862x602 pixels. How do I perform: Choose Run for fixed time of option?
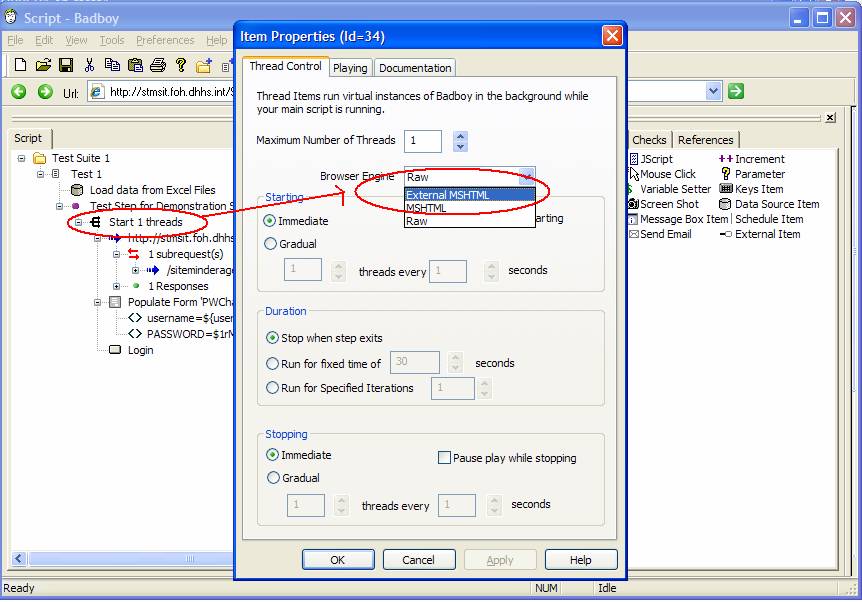click(x=273, y=364)
